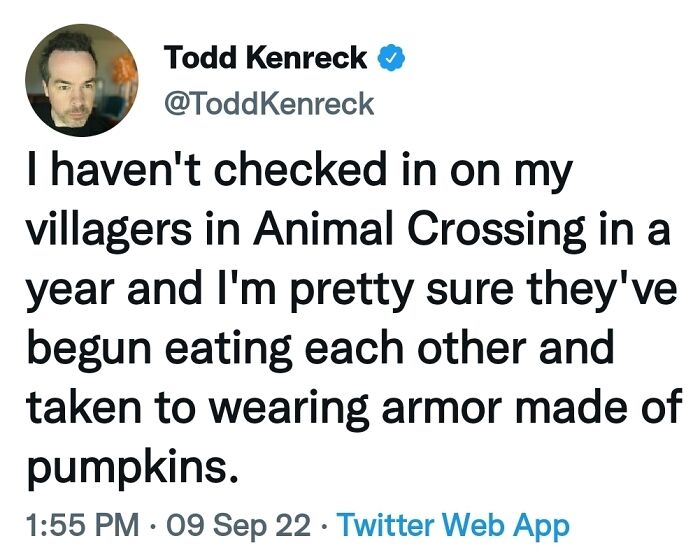The height and width of the screenshot is (557, 700).
Task: Open the Twitter Web App source link
Action: 452,526
